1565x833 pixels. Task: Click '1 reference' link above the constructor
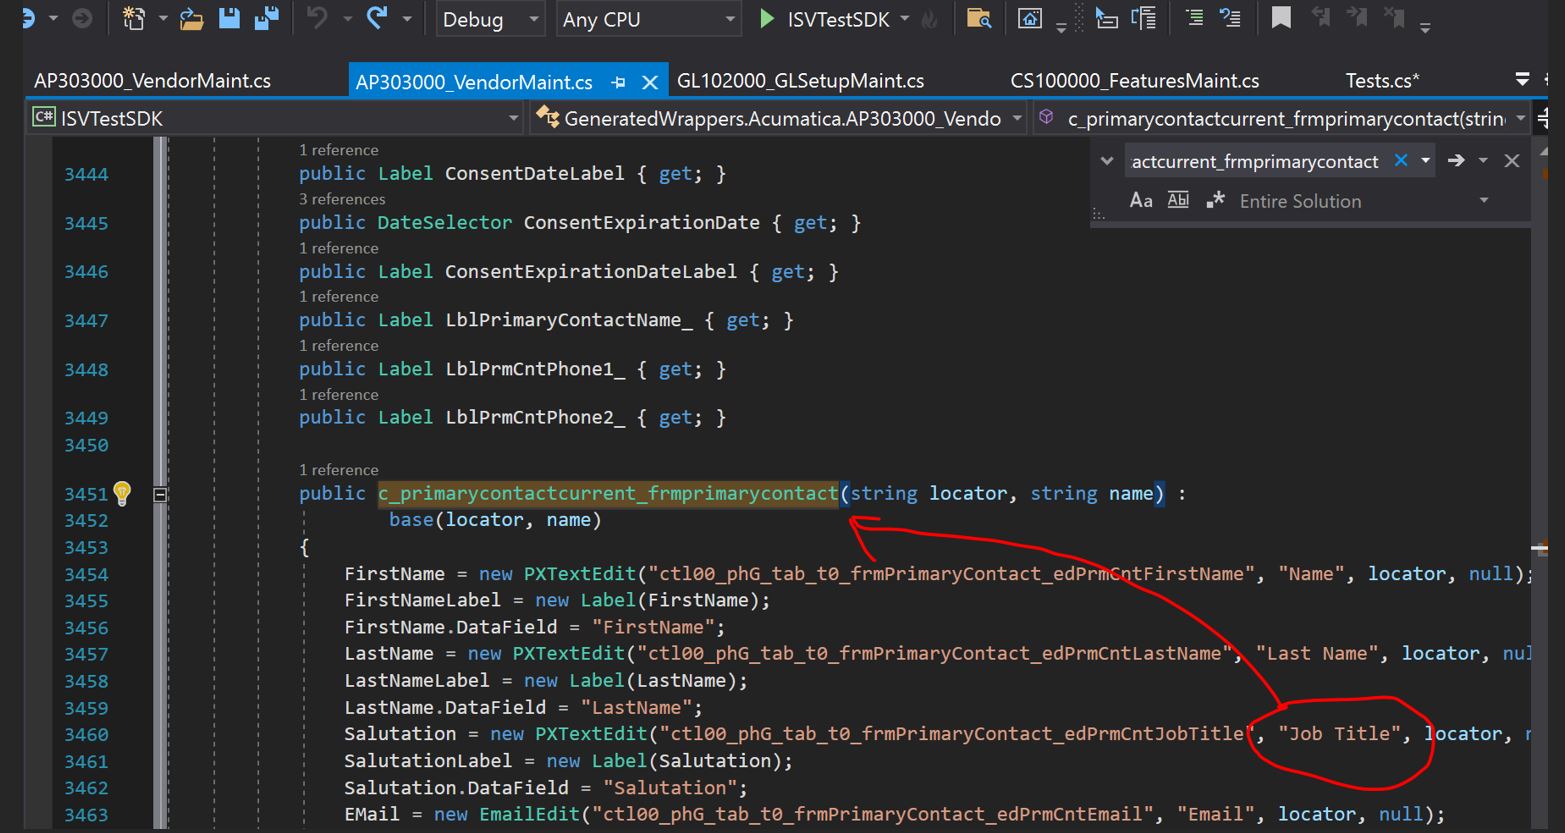pyautogui.click(x=339, y=470)
